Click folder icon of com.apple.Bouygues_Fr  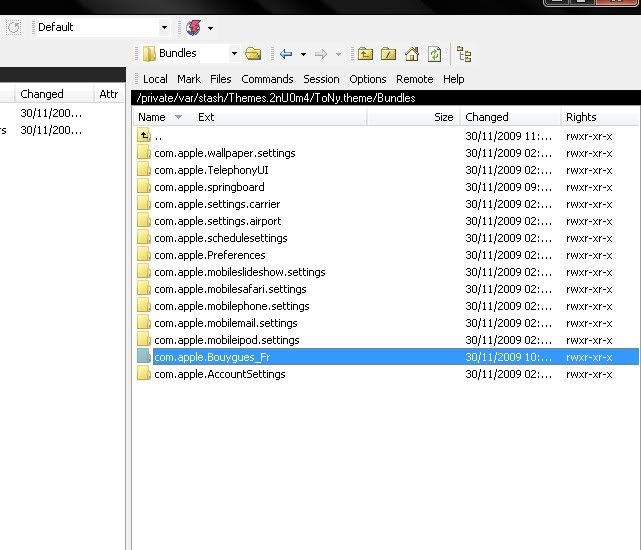coord(144,357)
